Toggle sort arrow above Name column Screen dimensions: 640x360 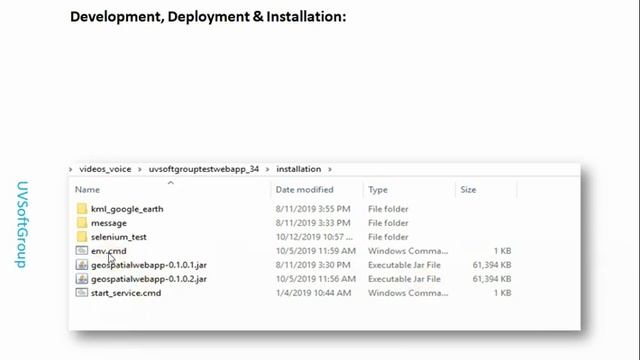click(x=171, y=183)
